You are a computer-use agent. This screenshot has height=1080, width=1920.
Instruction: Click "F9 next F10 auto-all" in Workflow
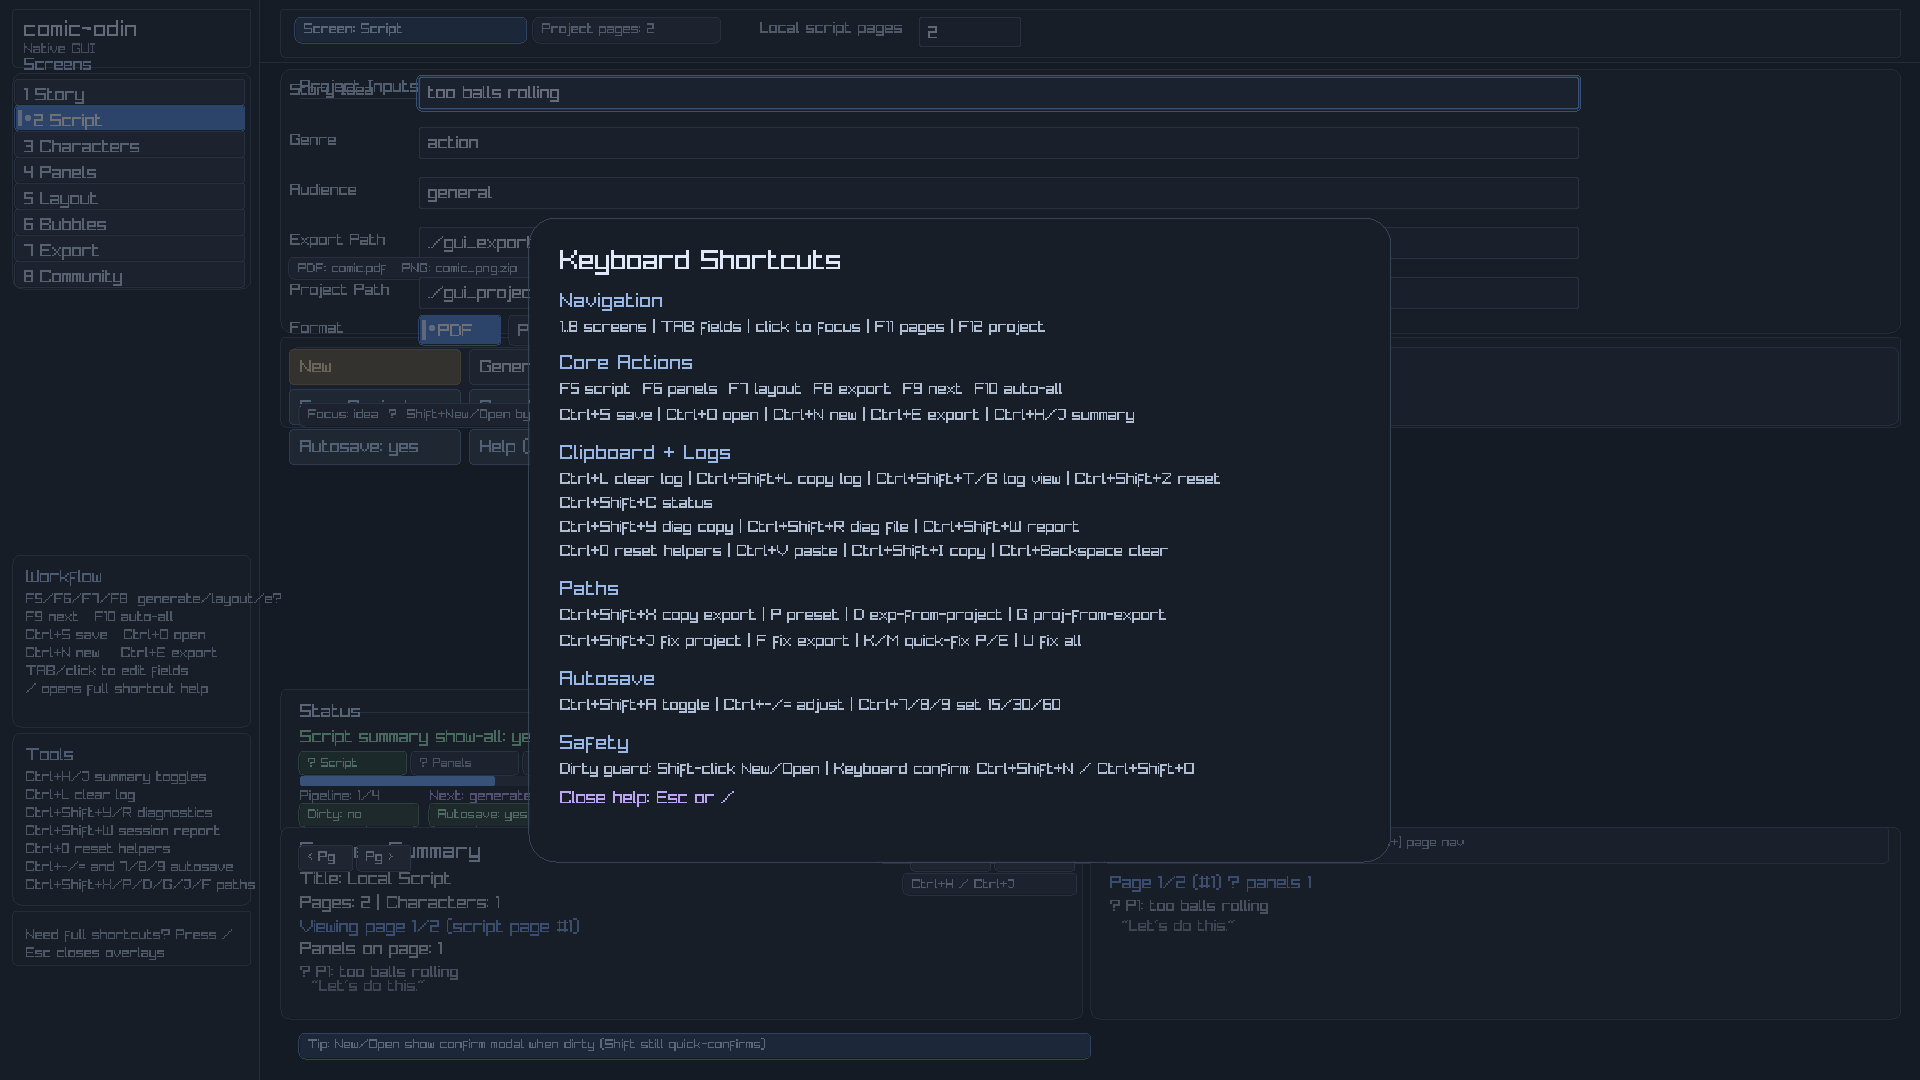[x=99, y=617]
